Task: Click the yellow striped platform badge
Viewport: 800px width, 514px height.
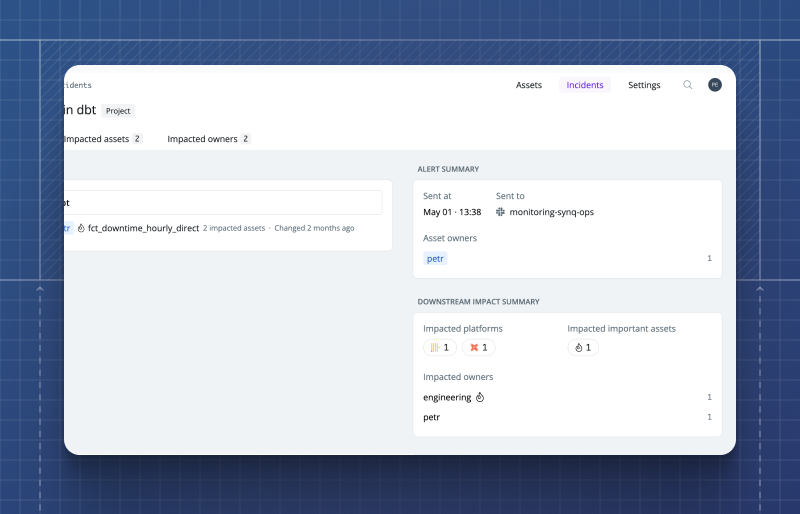Action: 440,348
